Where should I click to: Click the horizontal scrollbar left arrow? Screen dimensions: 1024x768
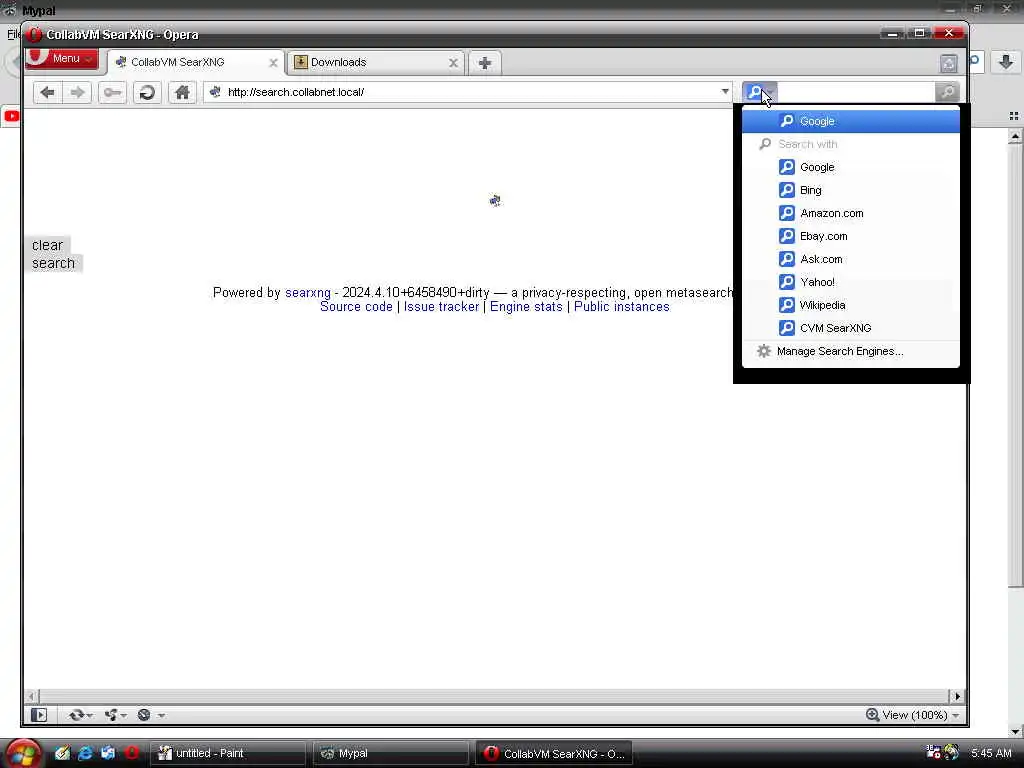(31, 696)
